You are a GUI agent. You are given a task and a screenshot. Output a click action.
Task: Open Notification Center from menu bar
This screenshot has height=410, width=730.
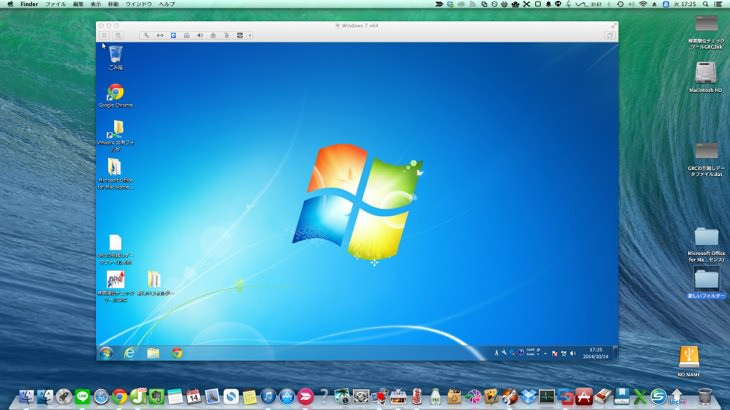tap(718, 4)
